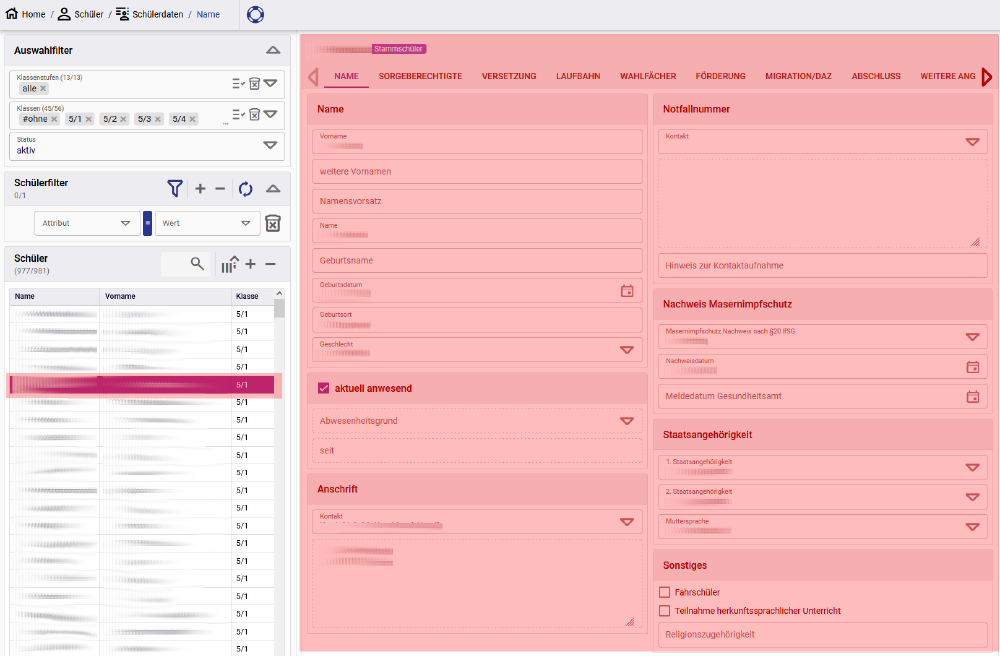Click the refresh icon in Schülerfilter

click(x=246, y=188)
